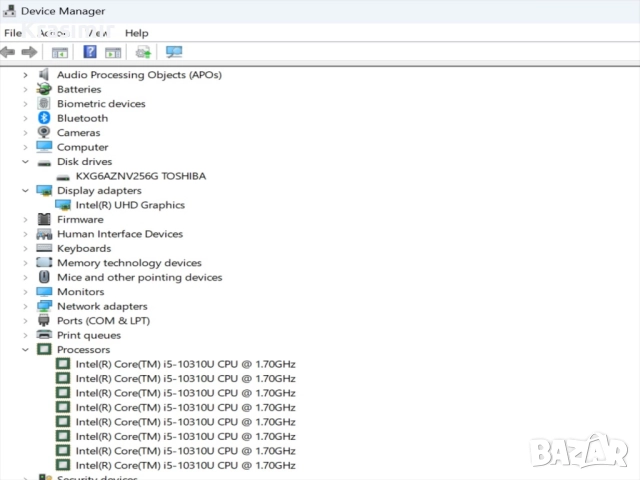
Task: Open the File menu
Action: click(x=13, y=33)
